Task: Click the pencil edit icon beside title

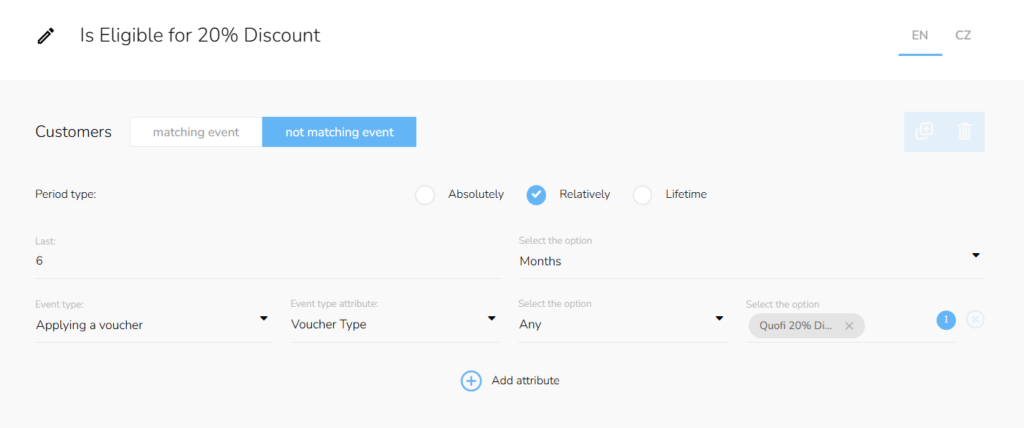Action: tap(46, 36)
